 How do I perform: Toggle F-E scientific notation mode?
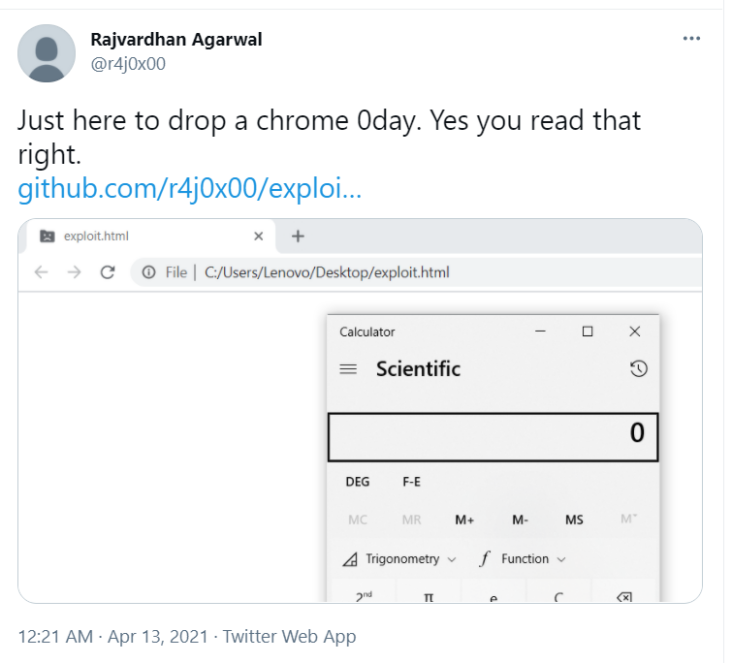411,482
